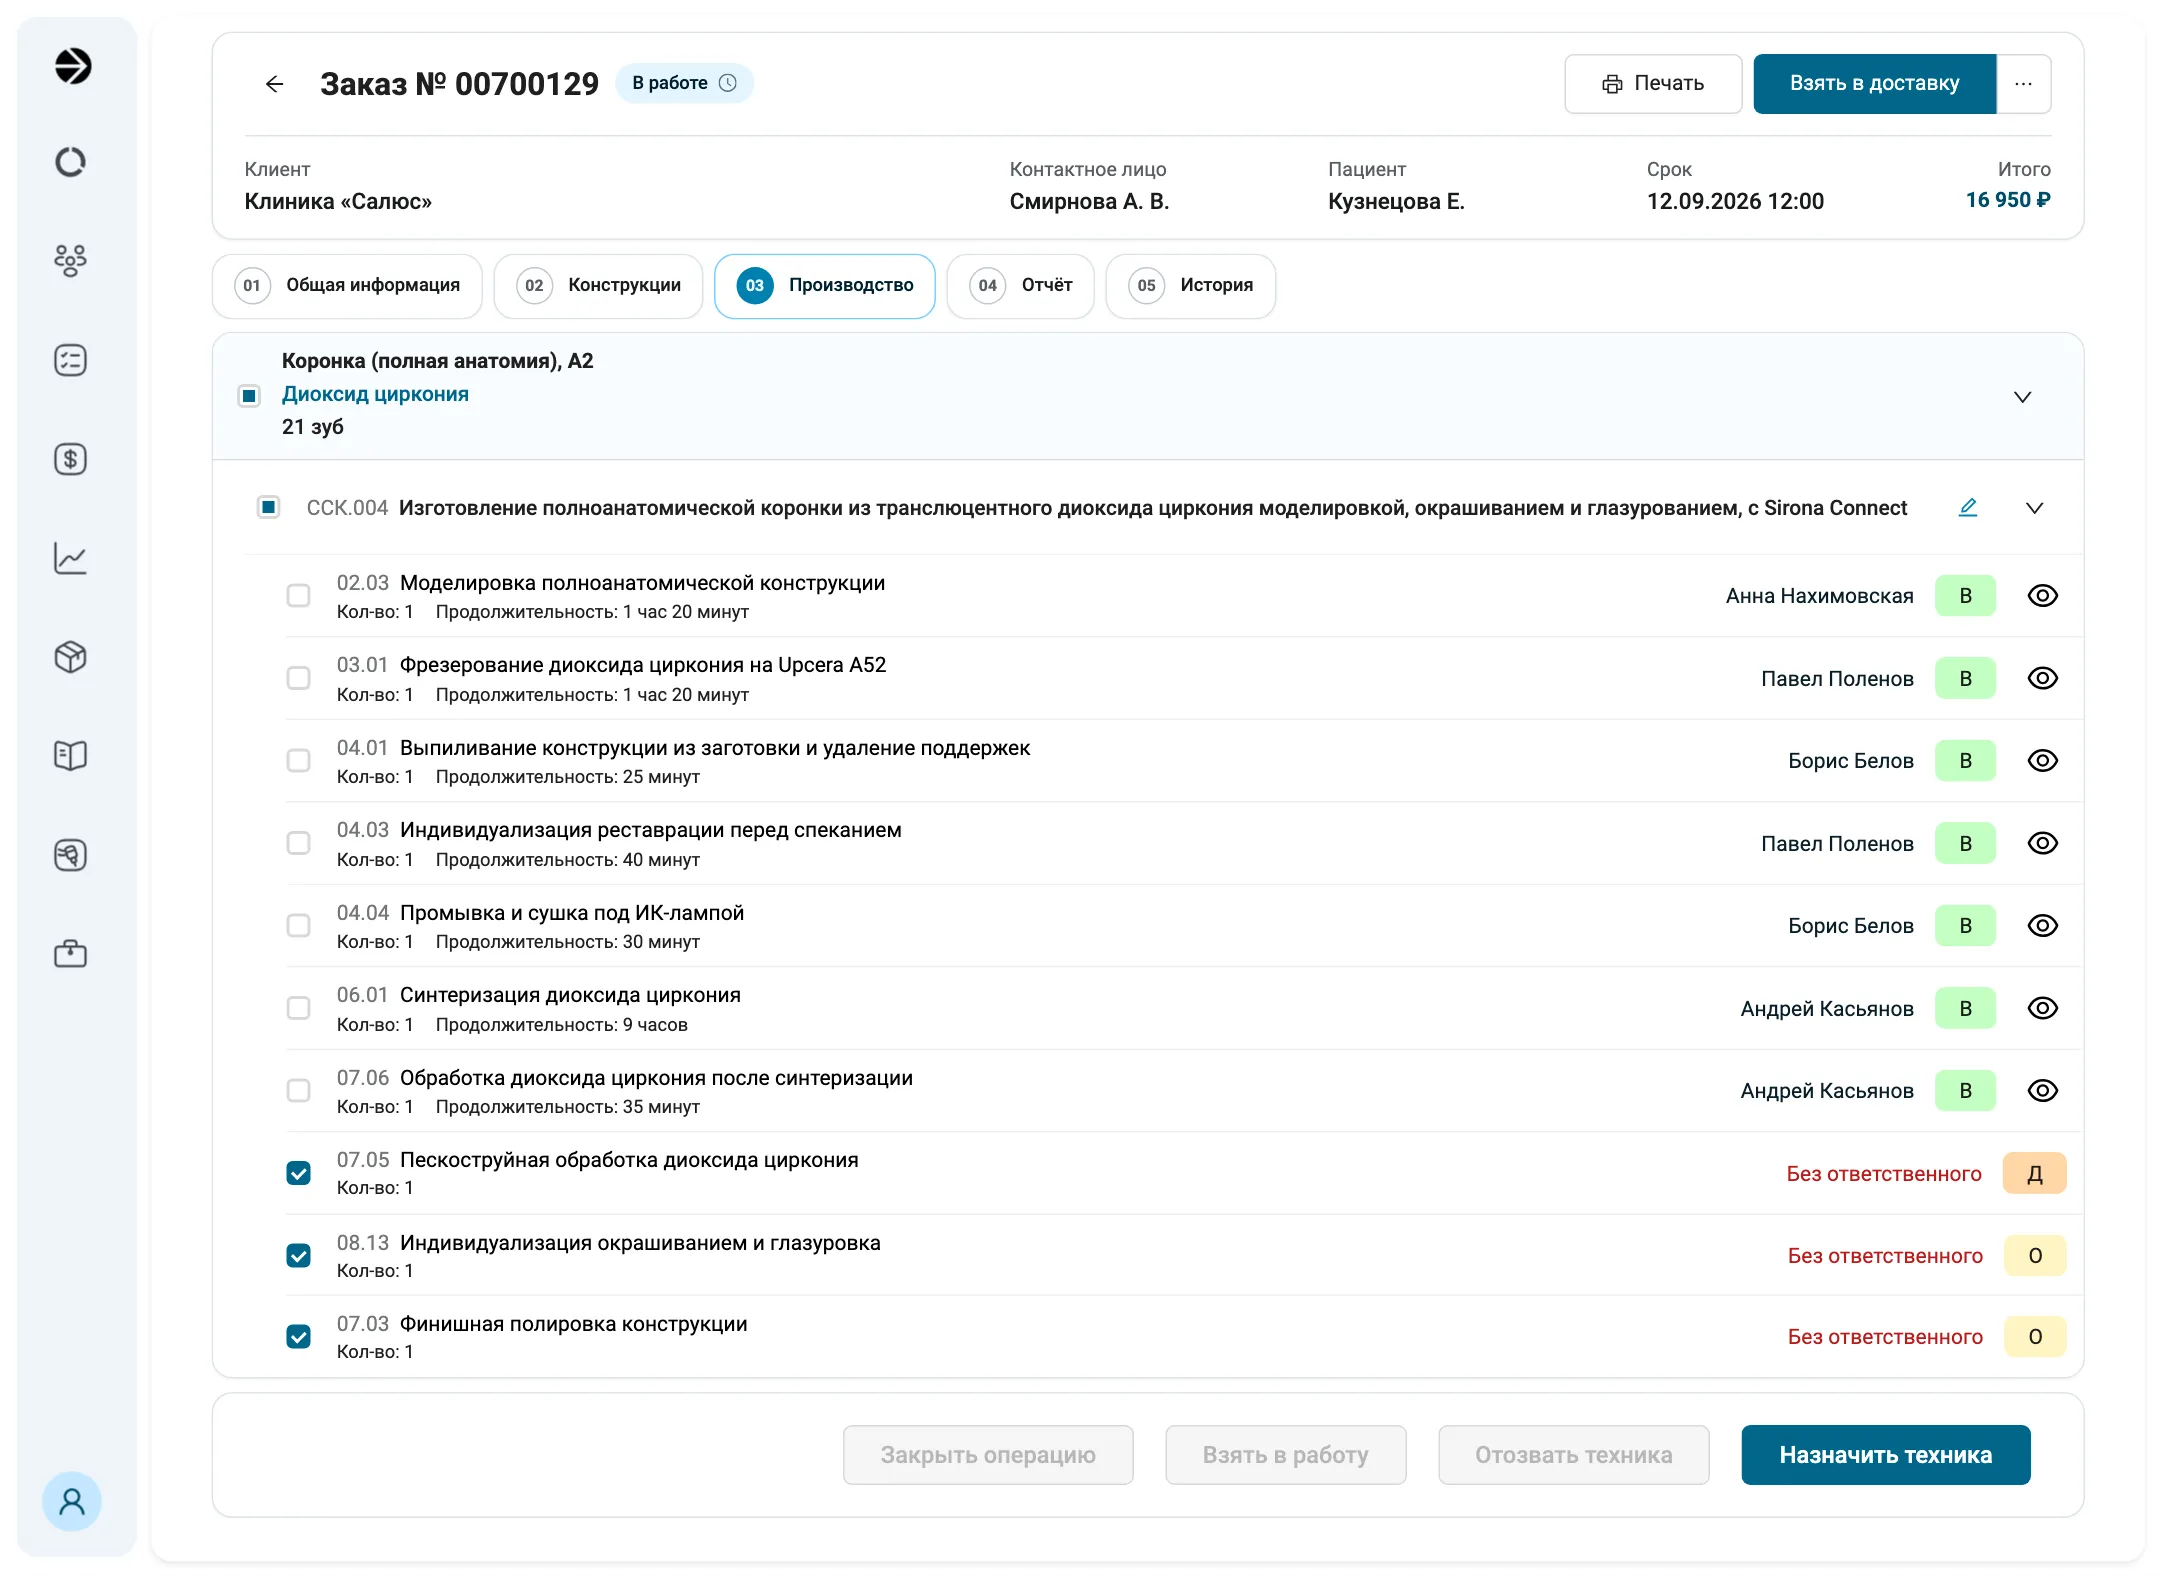Click the orange Д status badge
The image size is (2160, 1577).
(x=2034, y=1174)
